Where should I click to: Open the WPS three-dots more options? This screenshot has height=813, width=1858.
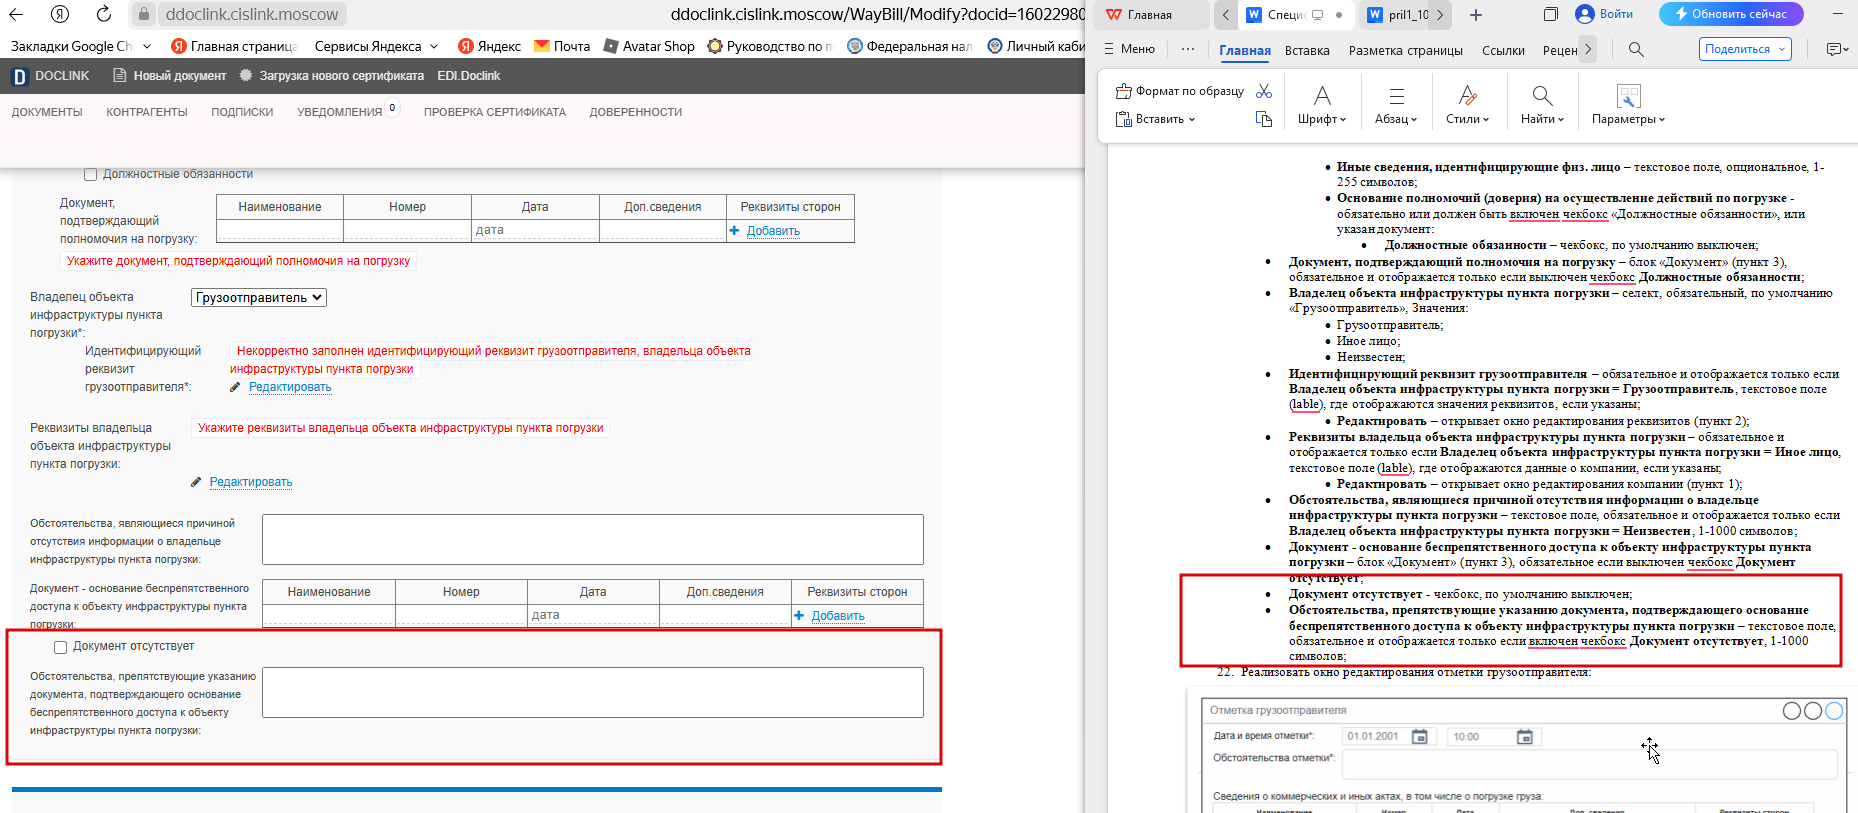pos(1188,49)
